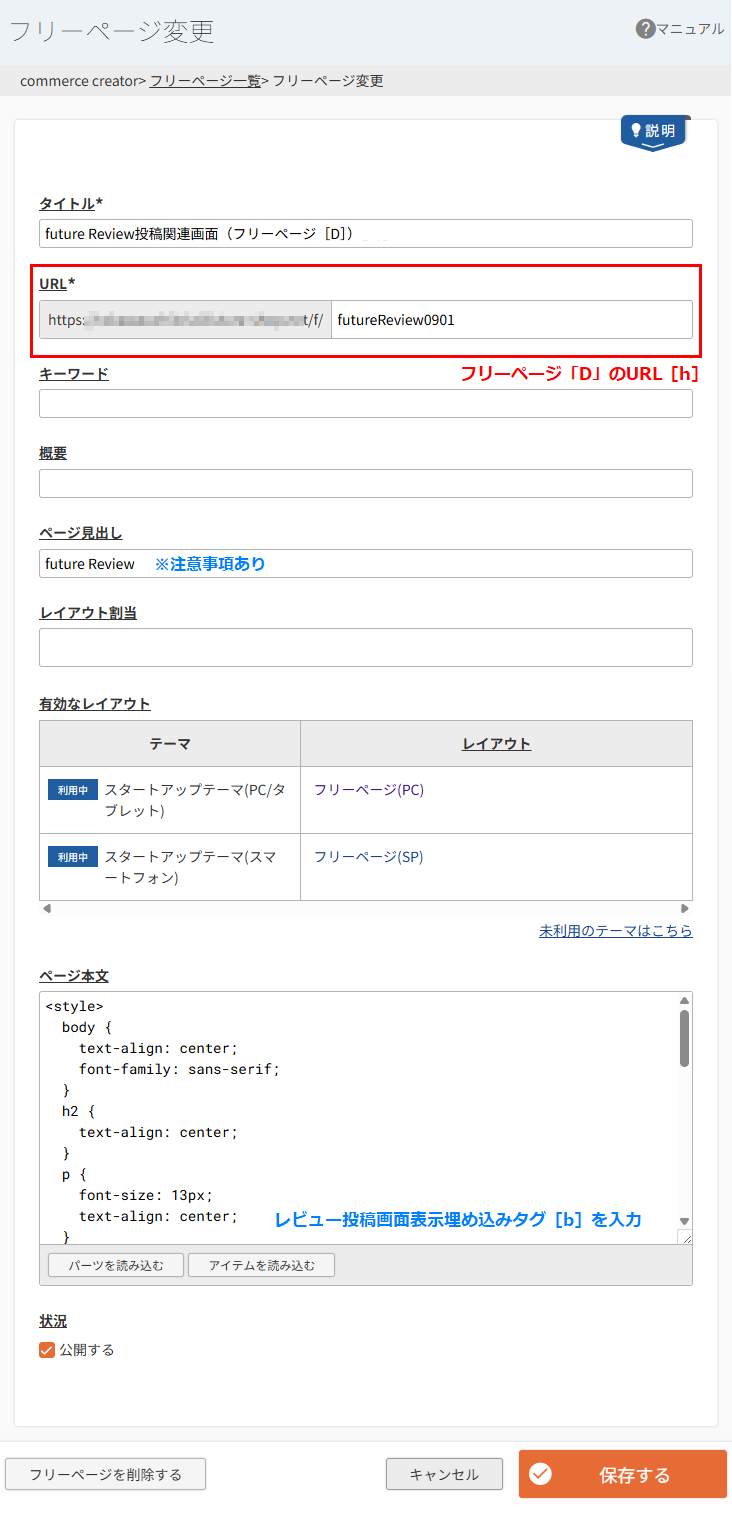732x1531 pixels.
Task: Click right scroll arrow below theme table
Action: (x=685, y=908)
